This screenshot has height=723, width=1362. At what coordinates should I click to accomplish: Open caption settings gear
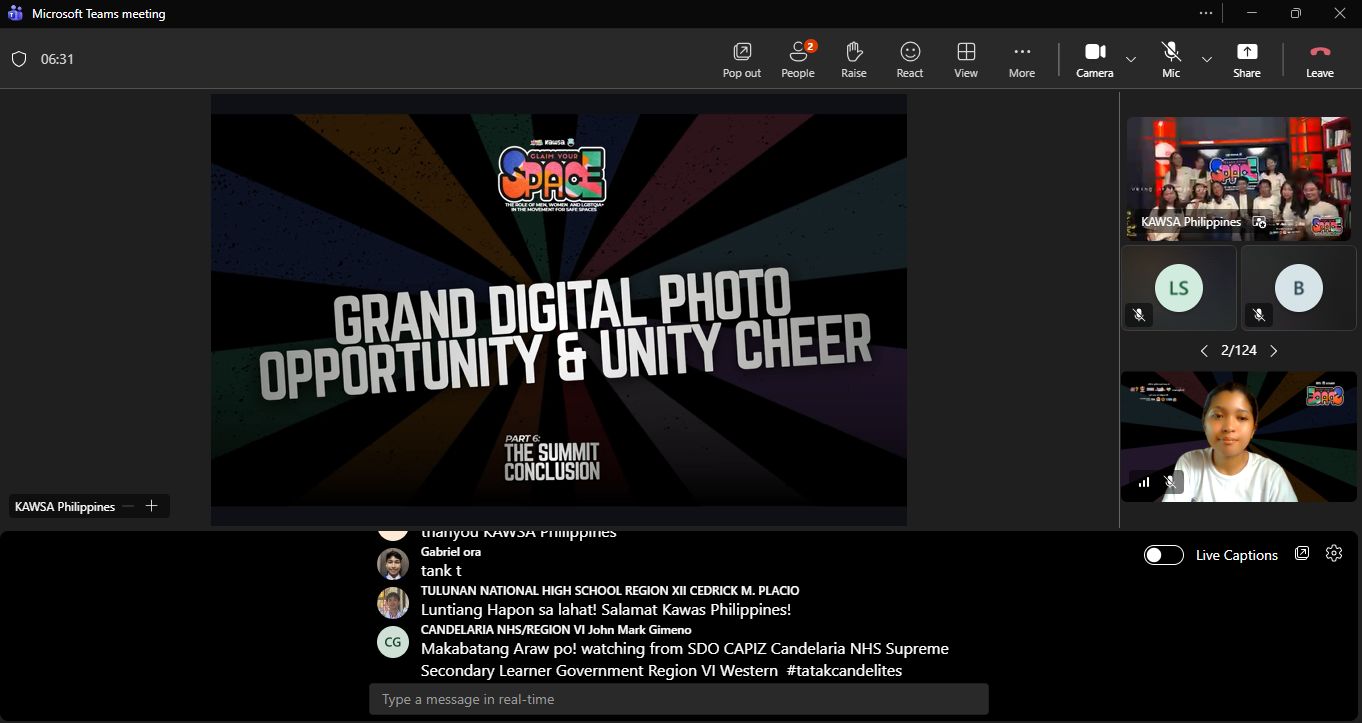pos(1334,553)
